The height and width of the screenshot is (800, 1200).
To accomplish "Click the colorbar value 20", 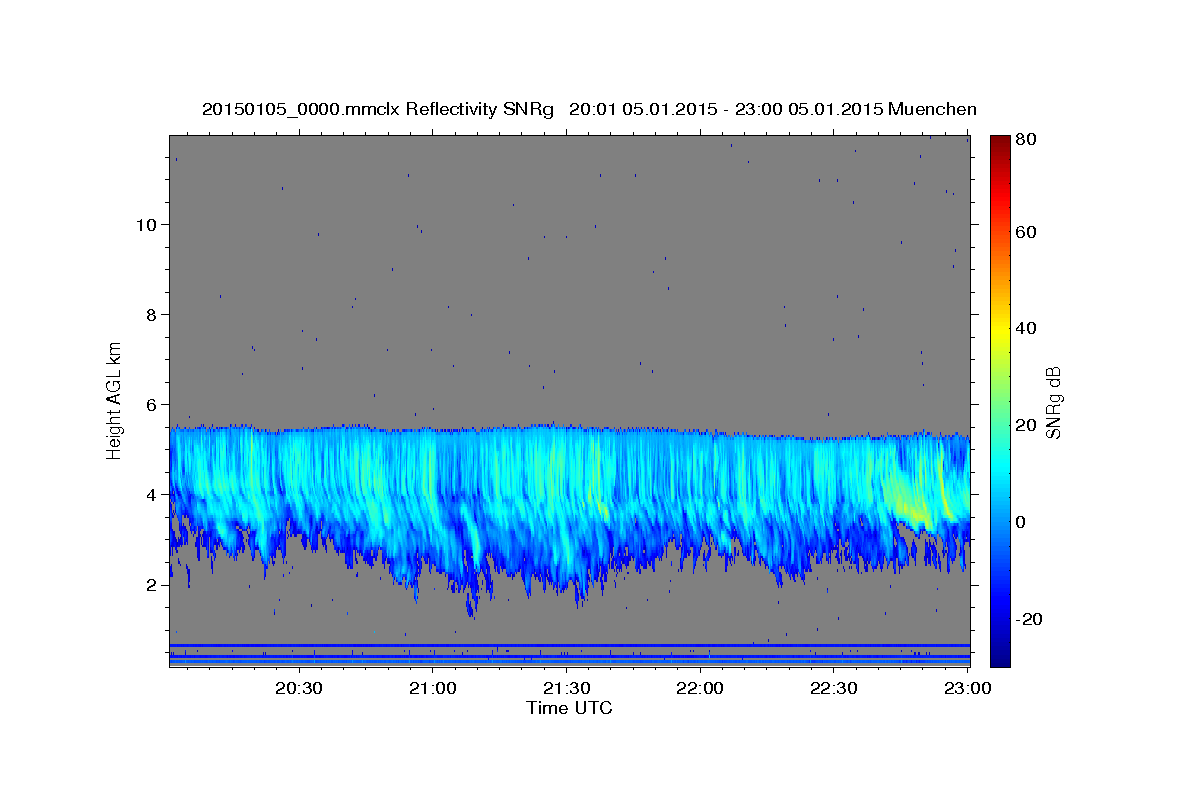I will coord(1025,425).
